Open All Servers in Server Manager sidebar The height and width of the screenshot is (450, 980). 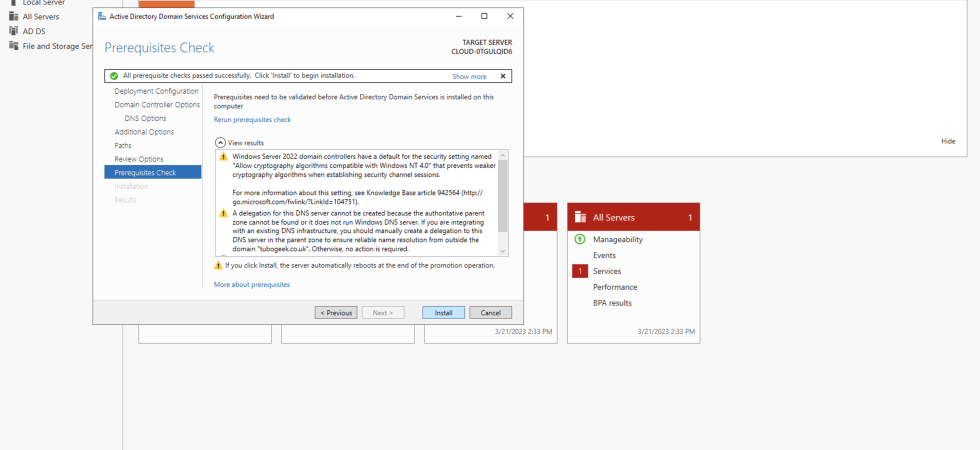pos(41,17)
